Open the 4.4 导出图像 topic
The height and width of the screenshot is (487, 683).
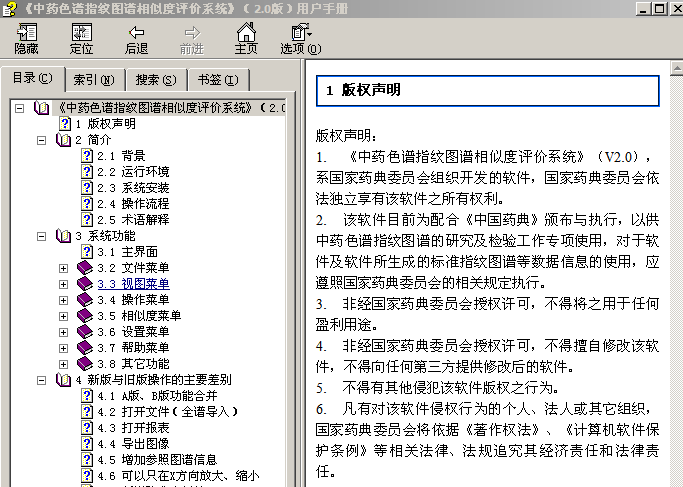[133, 444]
